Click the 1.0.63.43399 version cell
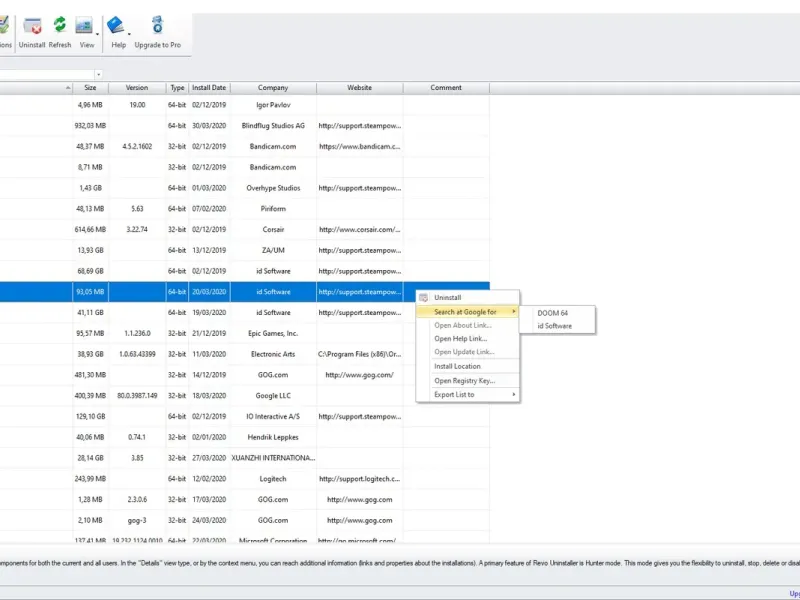This screenshot has height=600, width=800. tap(137, 354)
